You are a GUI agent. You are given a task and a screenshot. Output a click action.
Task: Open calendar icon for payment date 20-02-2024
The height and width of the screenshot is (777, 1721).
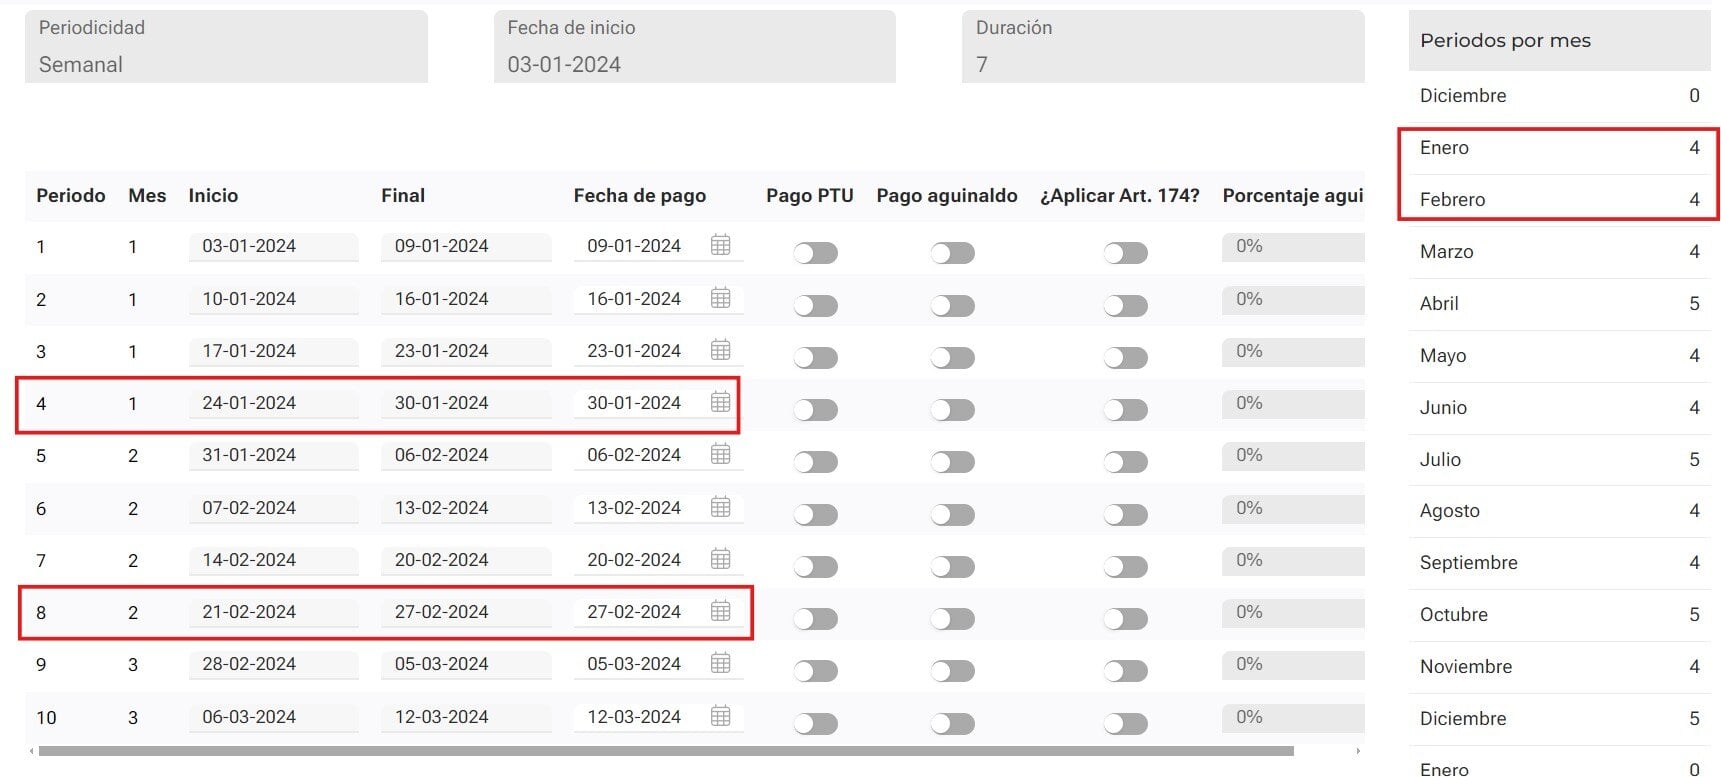(x=720, y=559)
